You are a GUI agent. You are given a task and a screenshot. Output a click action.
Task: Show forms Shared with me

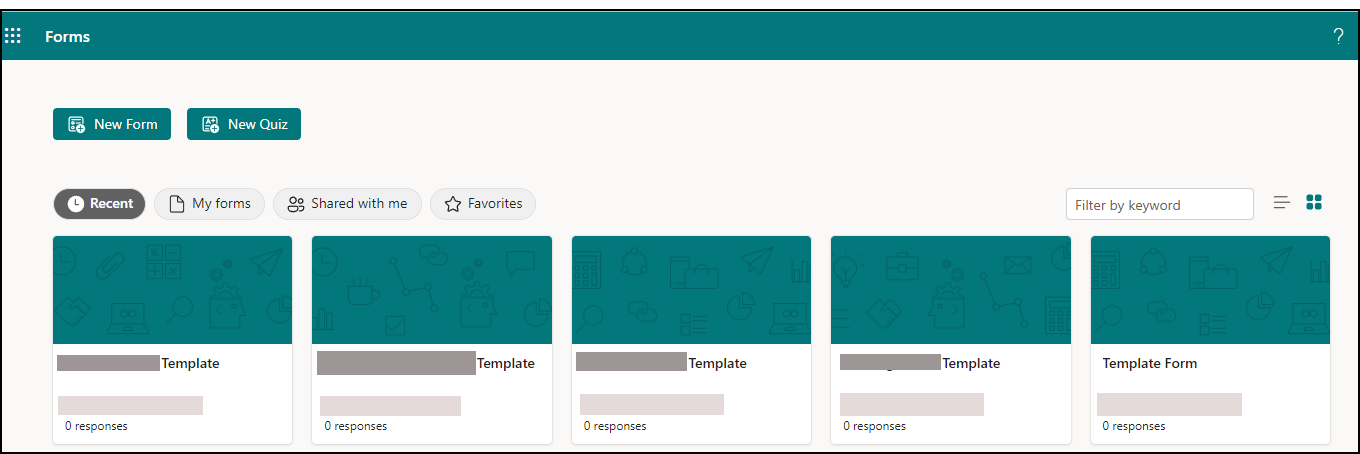(347, 204)
